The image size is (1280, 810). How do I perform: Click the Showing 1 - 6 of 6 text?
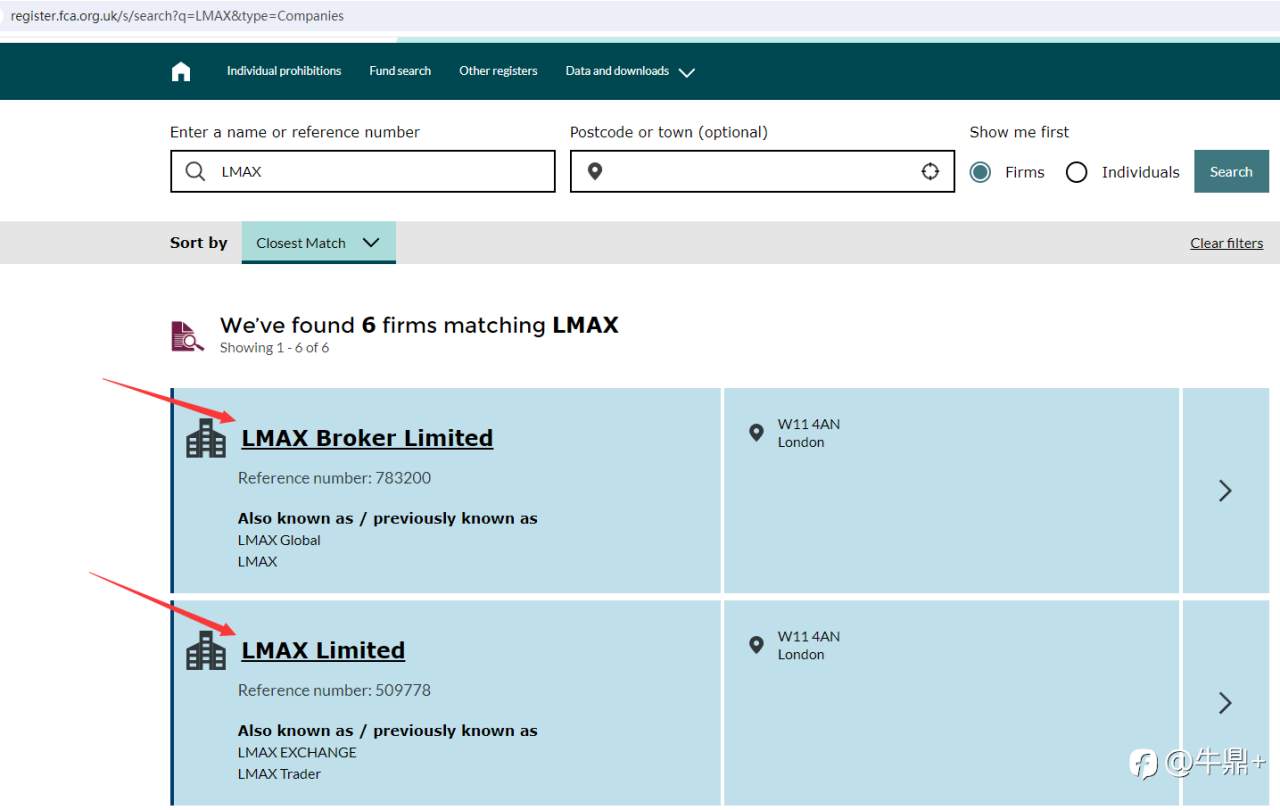tap(274, 348)
